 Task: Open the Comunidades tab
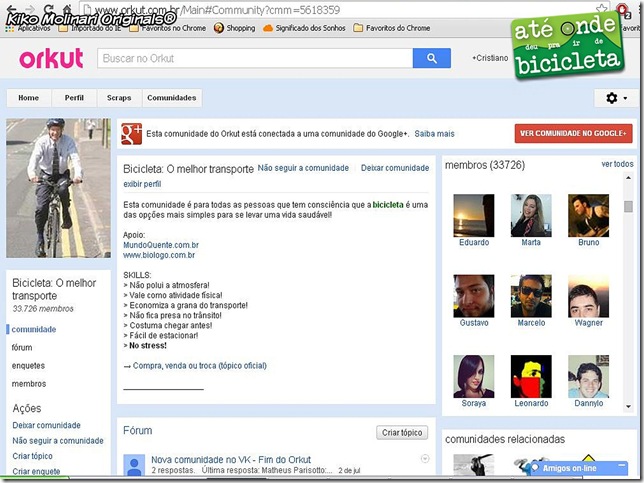(x=172, y=98)
